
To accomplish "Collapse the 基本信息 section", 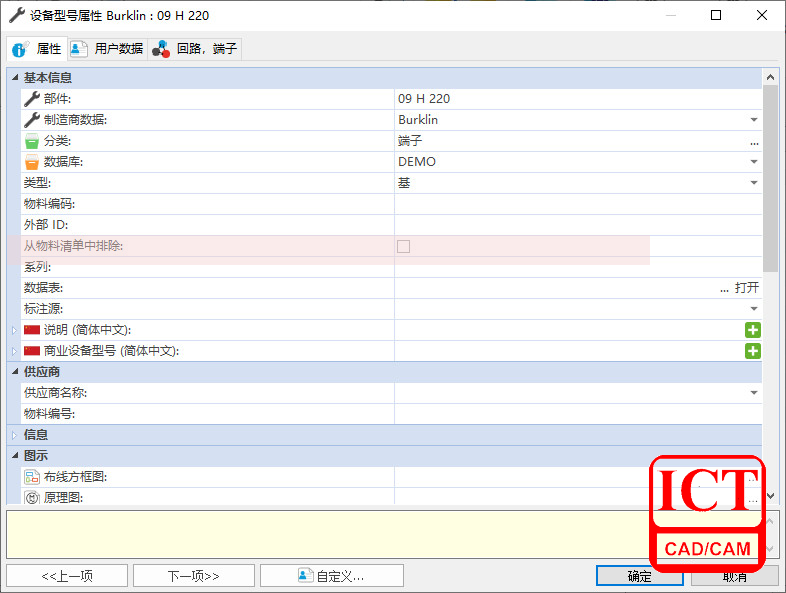I will coord(15,78).
